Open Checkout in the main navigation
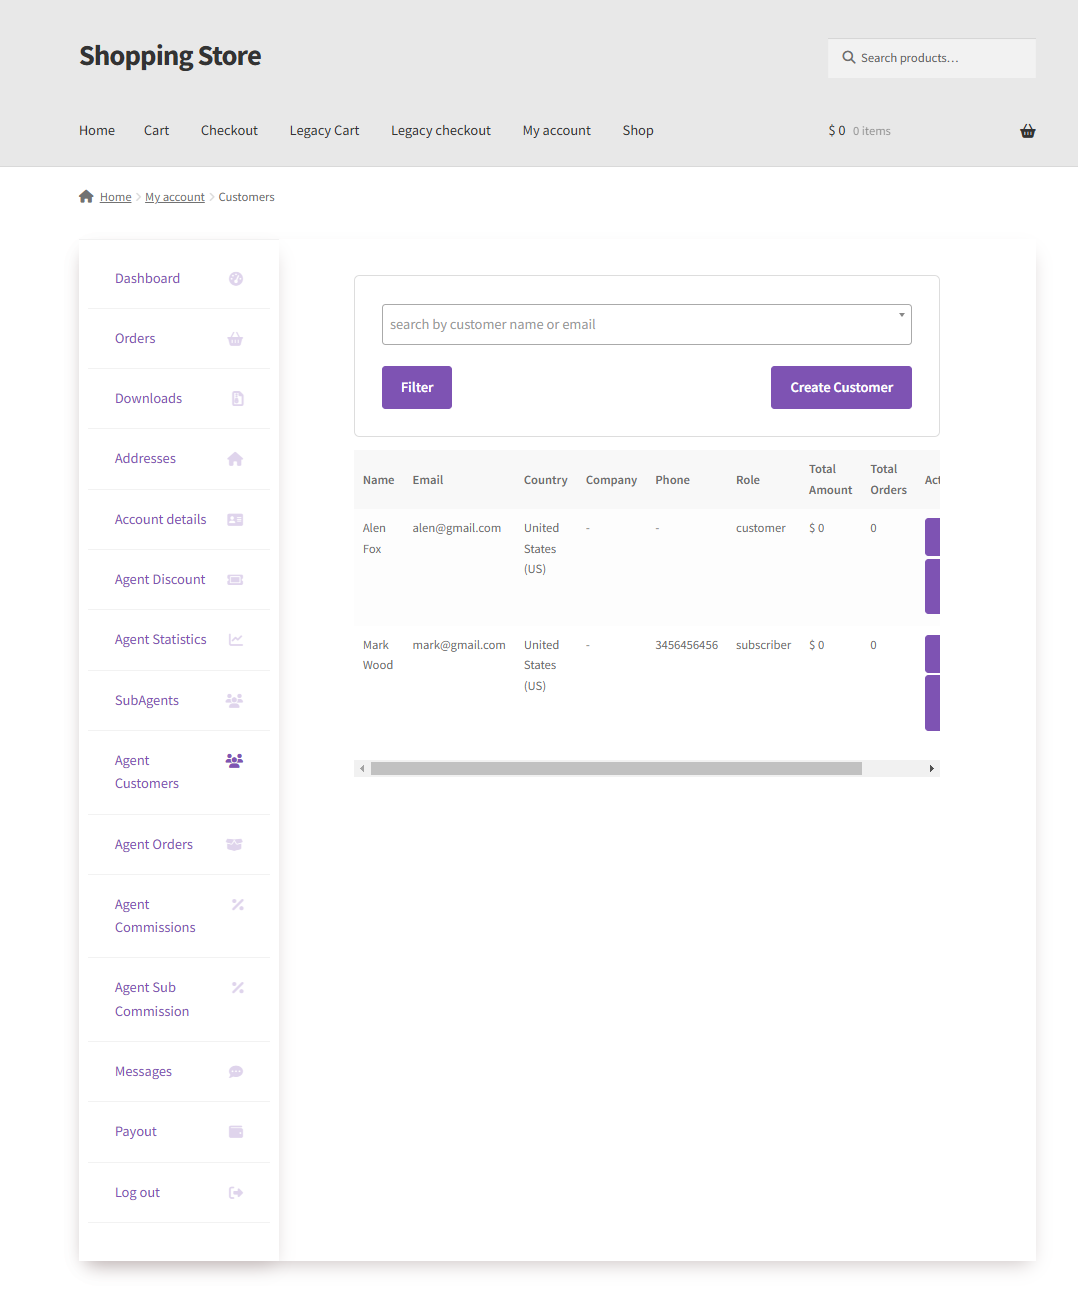The image size is (1078, 1292). pos(229,131)
